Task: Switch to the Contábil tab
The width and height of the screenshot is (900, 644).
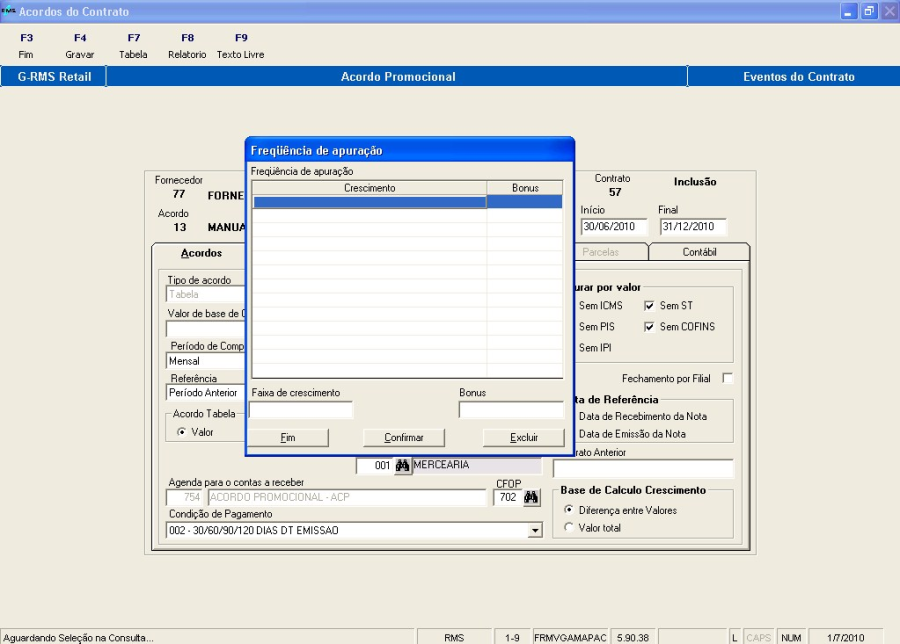Action: click(x=699, y=252)
